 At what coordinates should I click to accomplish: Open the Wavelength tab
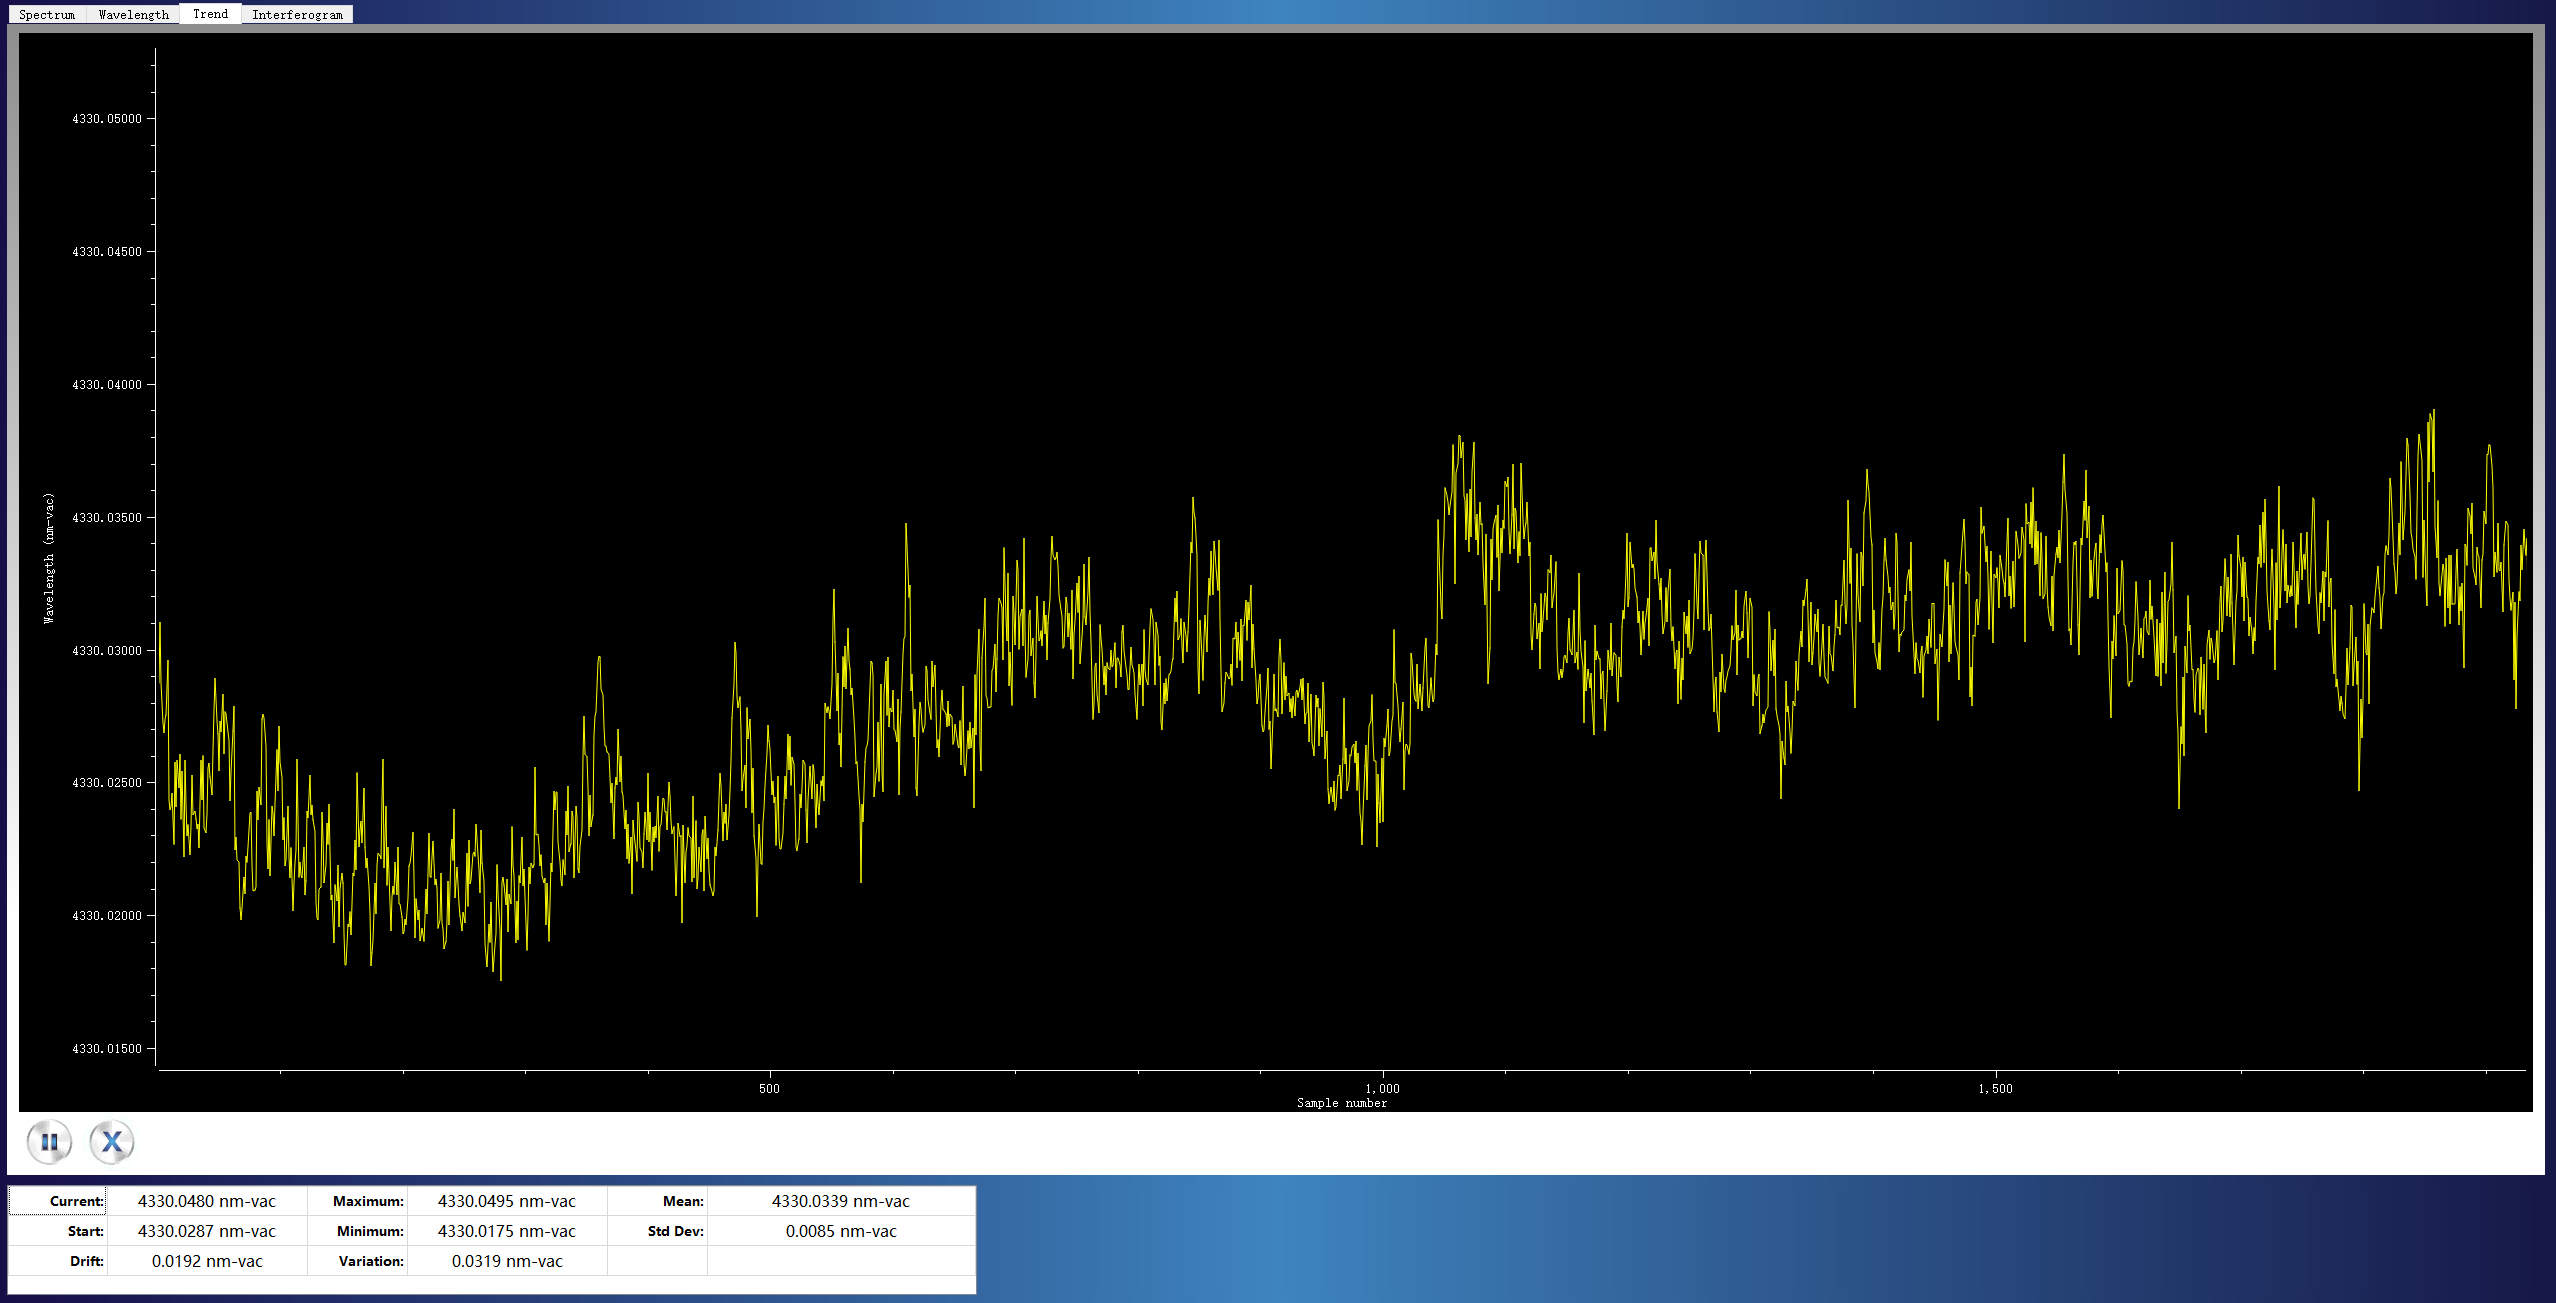(134, 14)
